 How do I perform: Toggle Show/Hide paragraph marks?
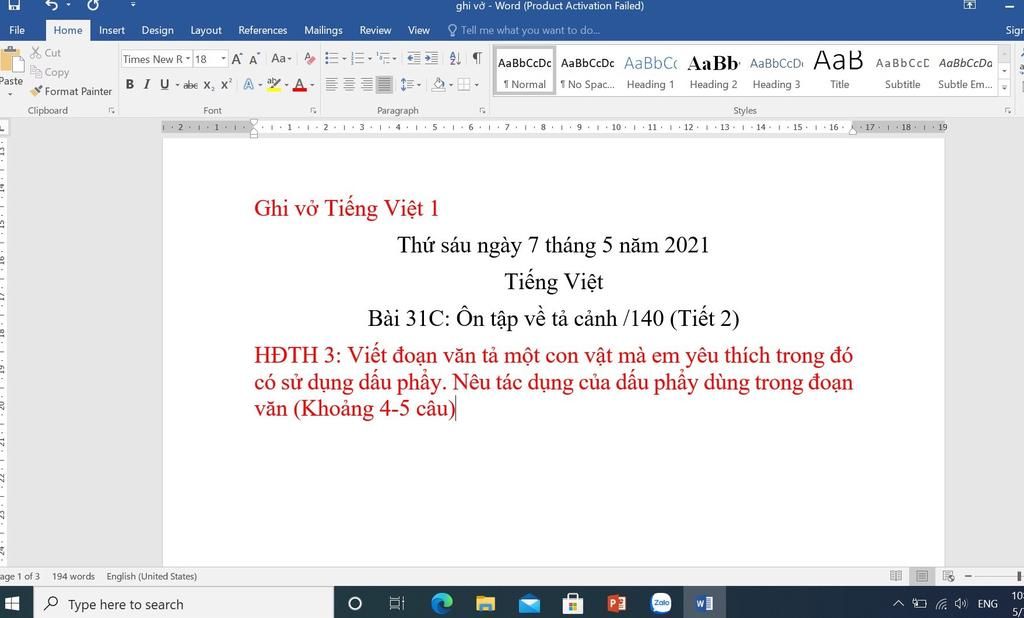(x=477, y=58)
